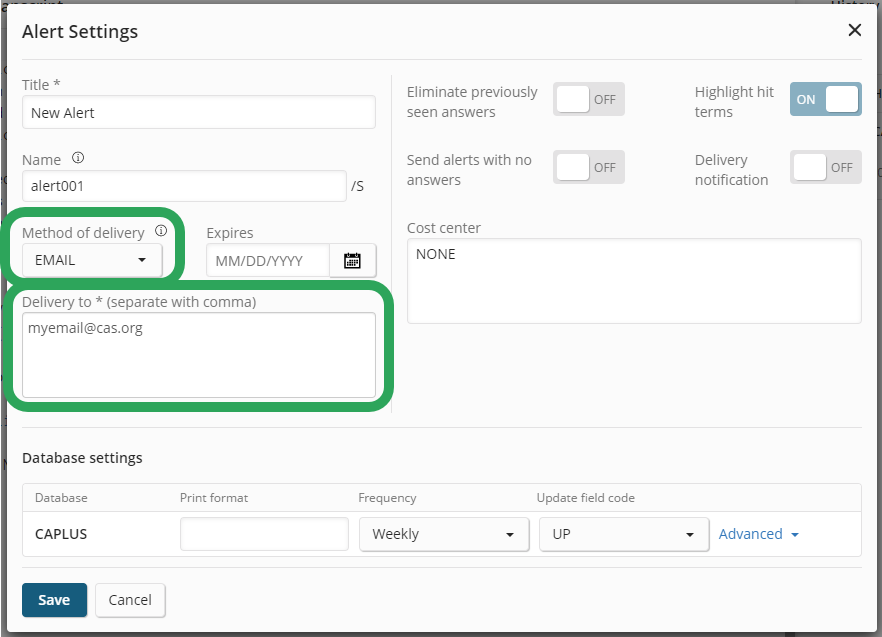Click the Print format input field

264,534
